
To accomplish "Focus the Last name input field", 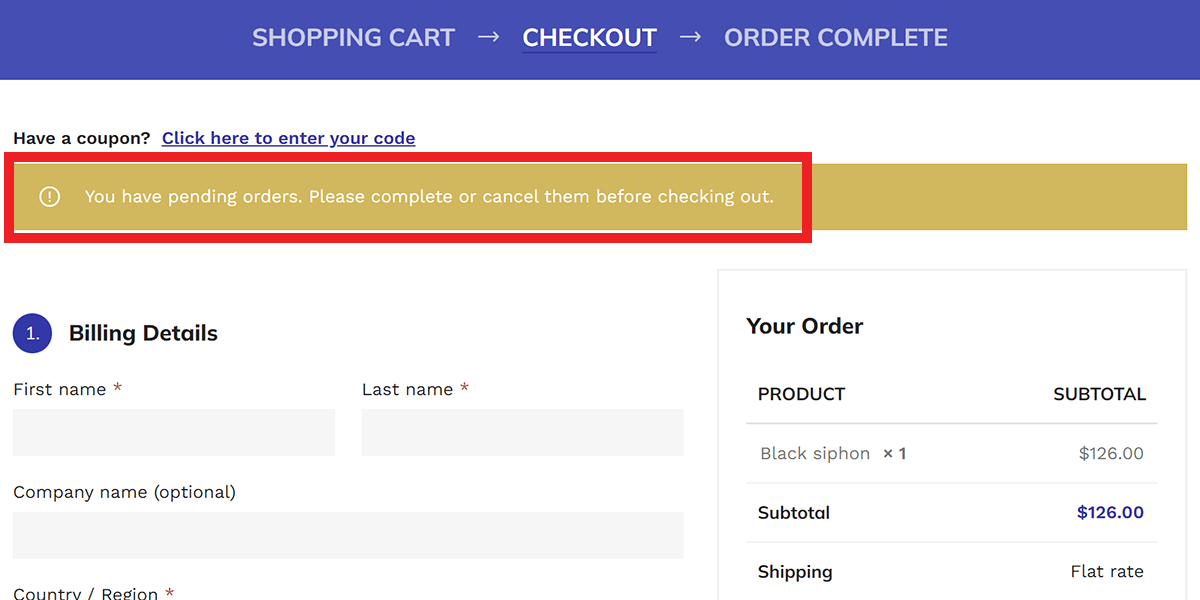I will pos(522,432).
